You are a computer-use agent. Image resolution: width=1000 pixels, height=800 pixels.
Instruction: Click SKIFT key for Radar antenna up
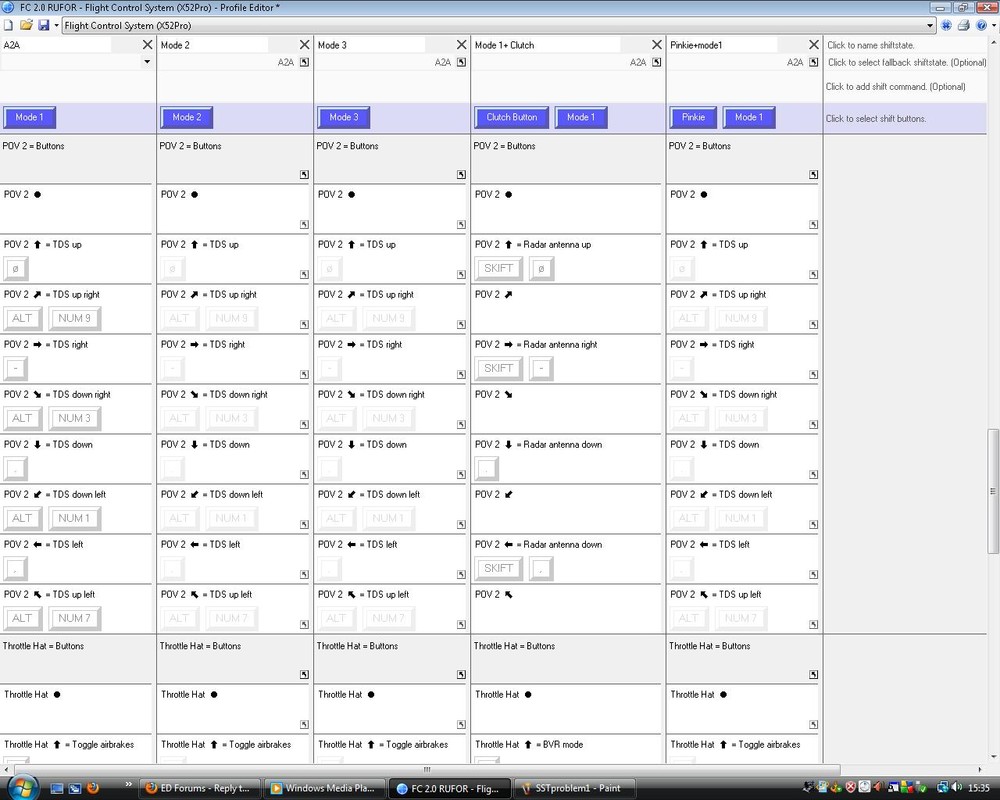pos(499,269)
